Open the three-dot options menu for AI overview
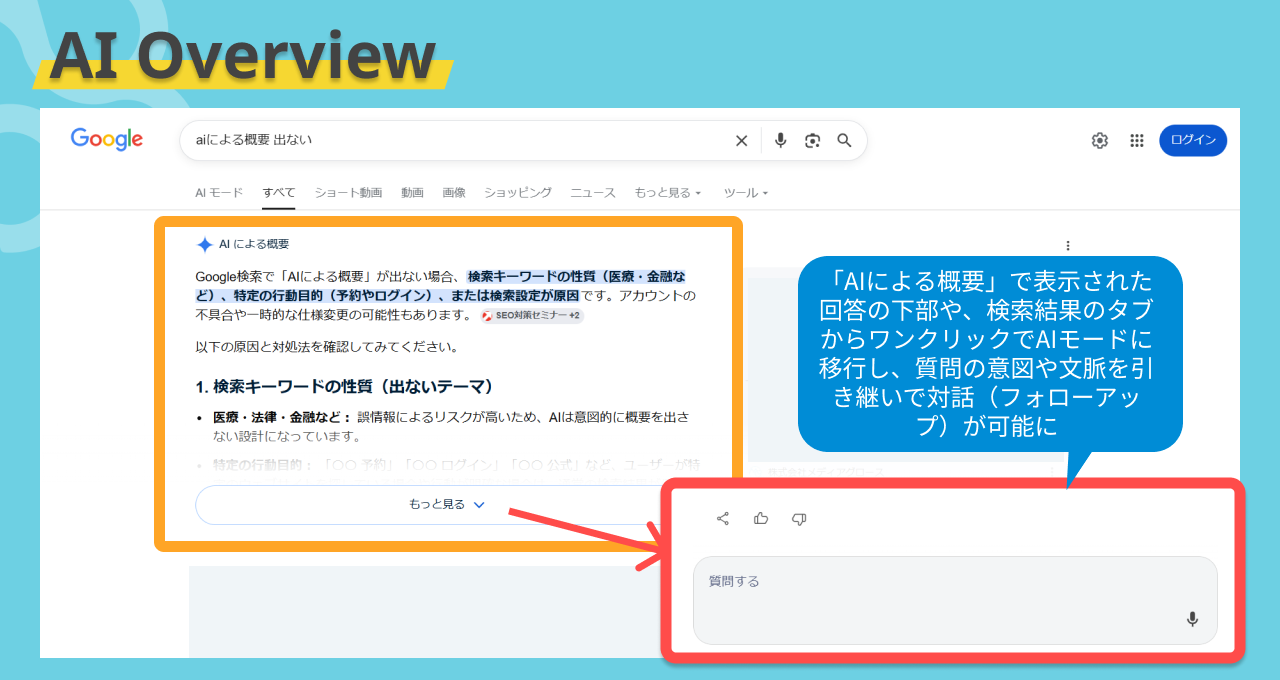The image size is (1280, 680). coord(1068,245)
